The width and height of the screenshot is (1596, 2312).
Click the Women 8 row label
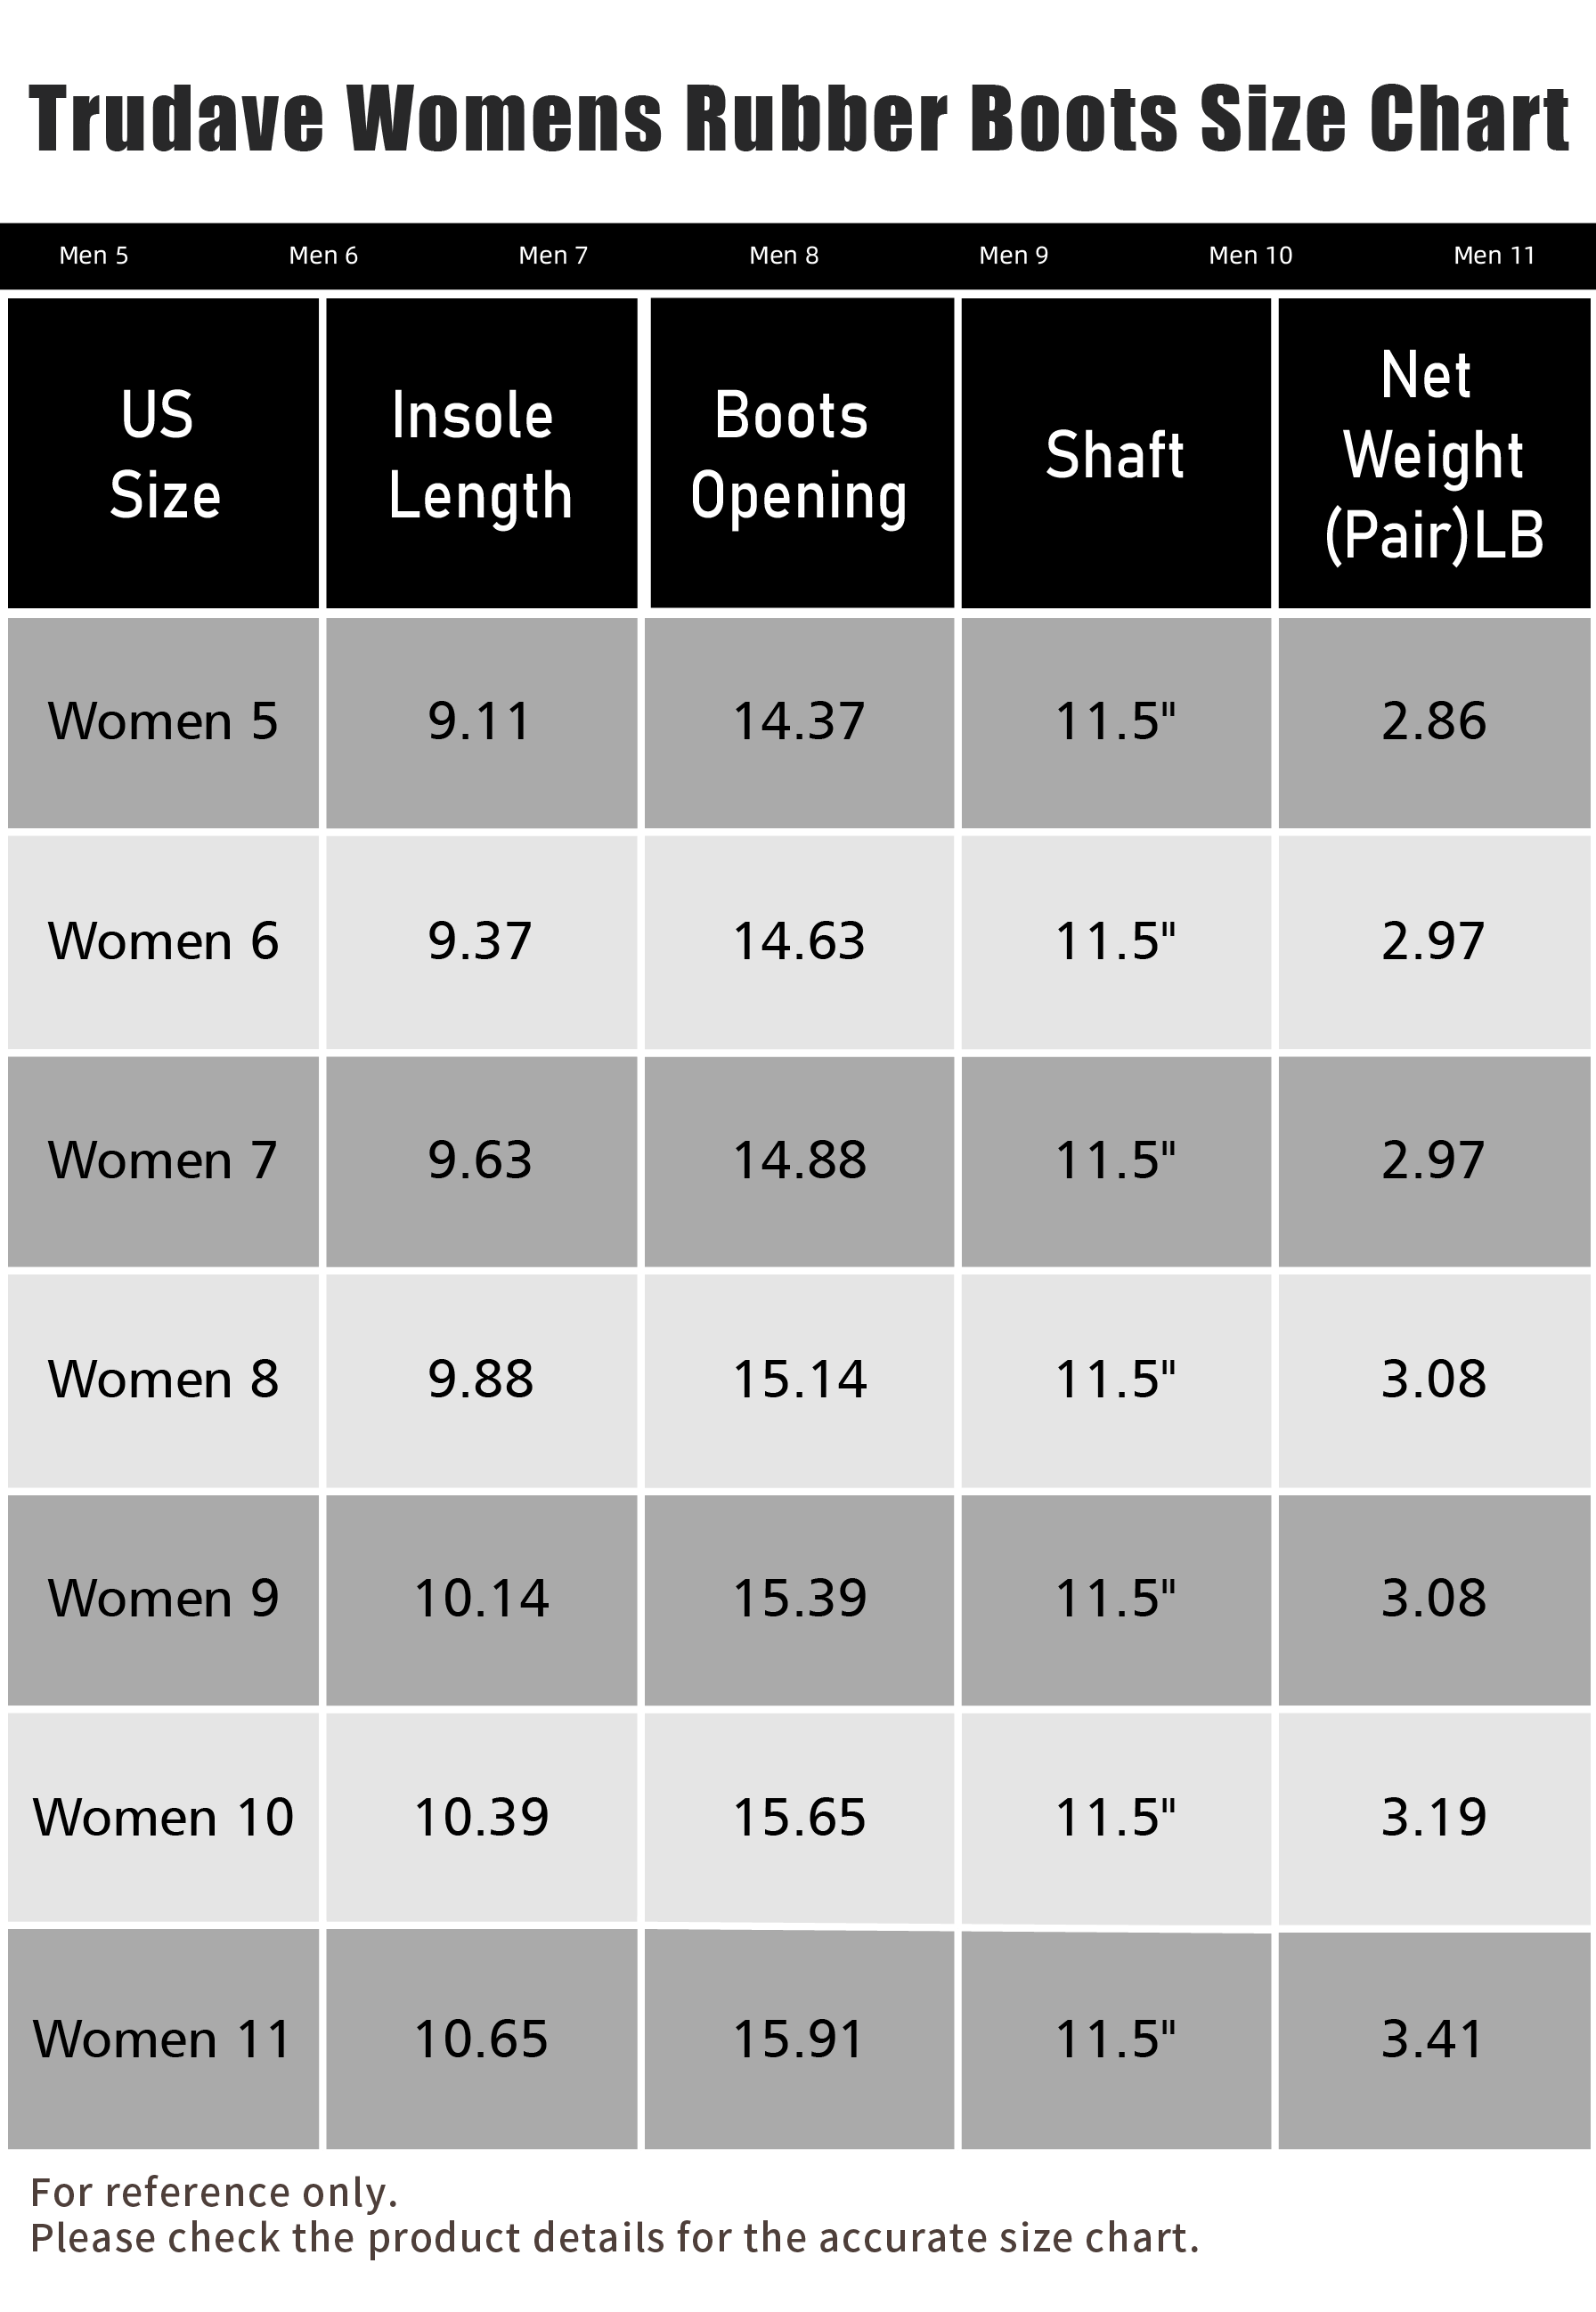pyautogui.click(x=163, y=1380)
